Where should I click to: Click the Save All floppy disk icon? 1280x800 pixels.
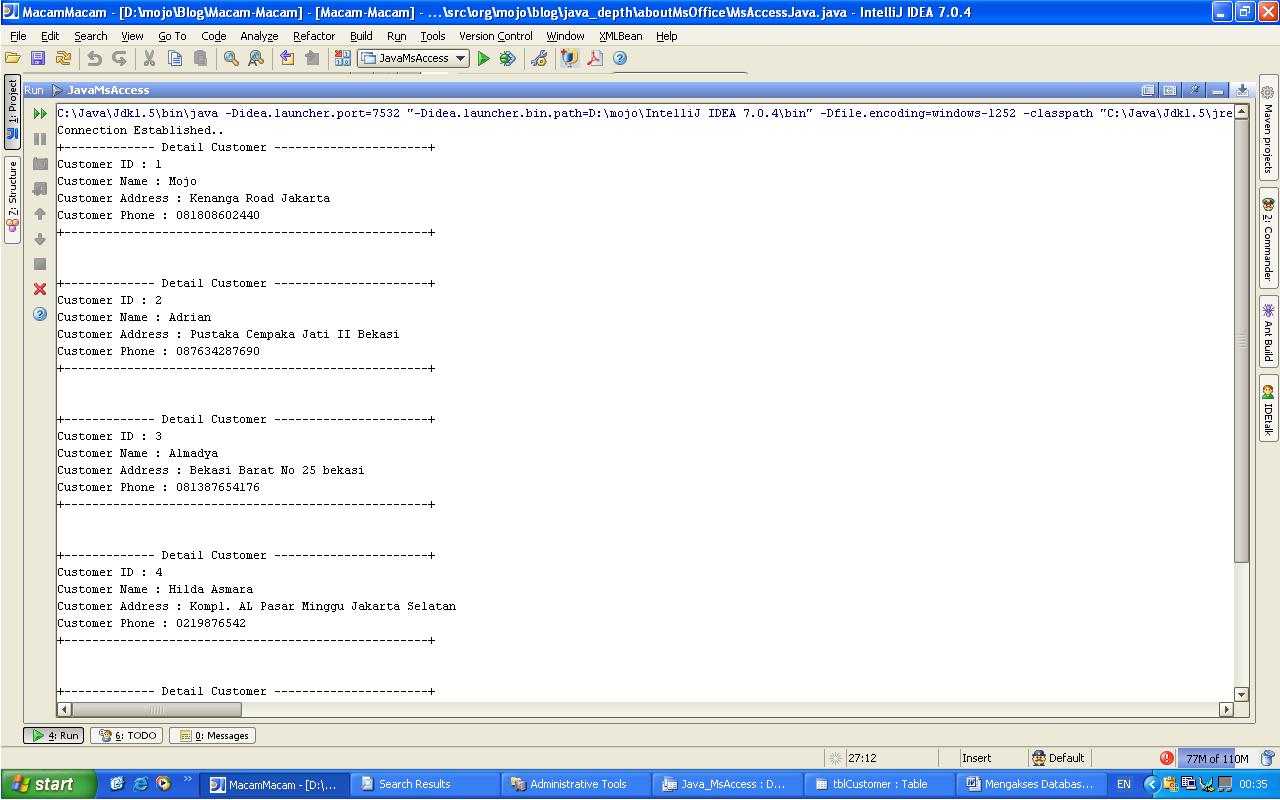pyautogui.click(x=38, y=59)
